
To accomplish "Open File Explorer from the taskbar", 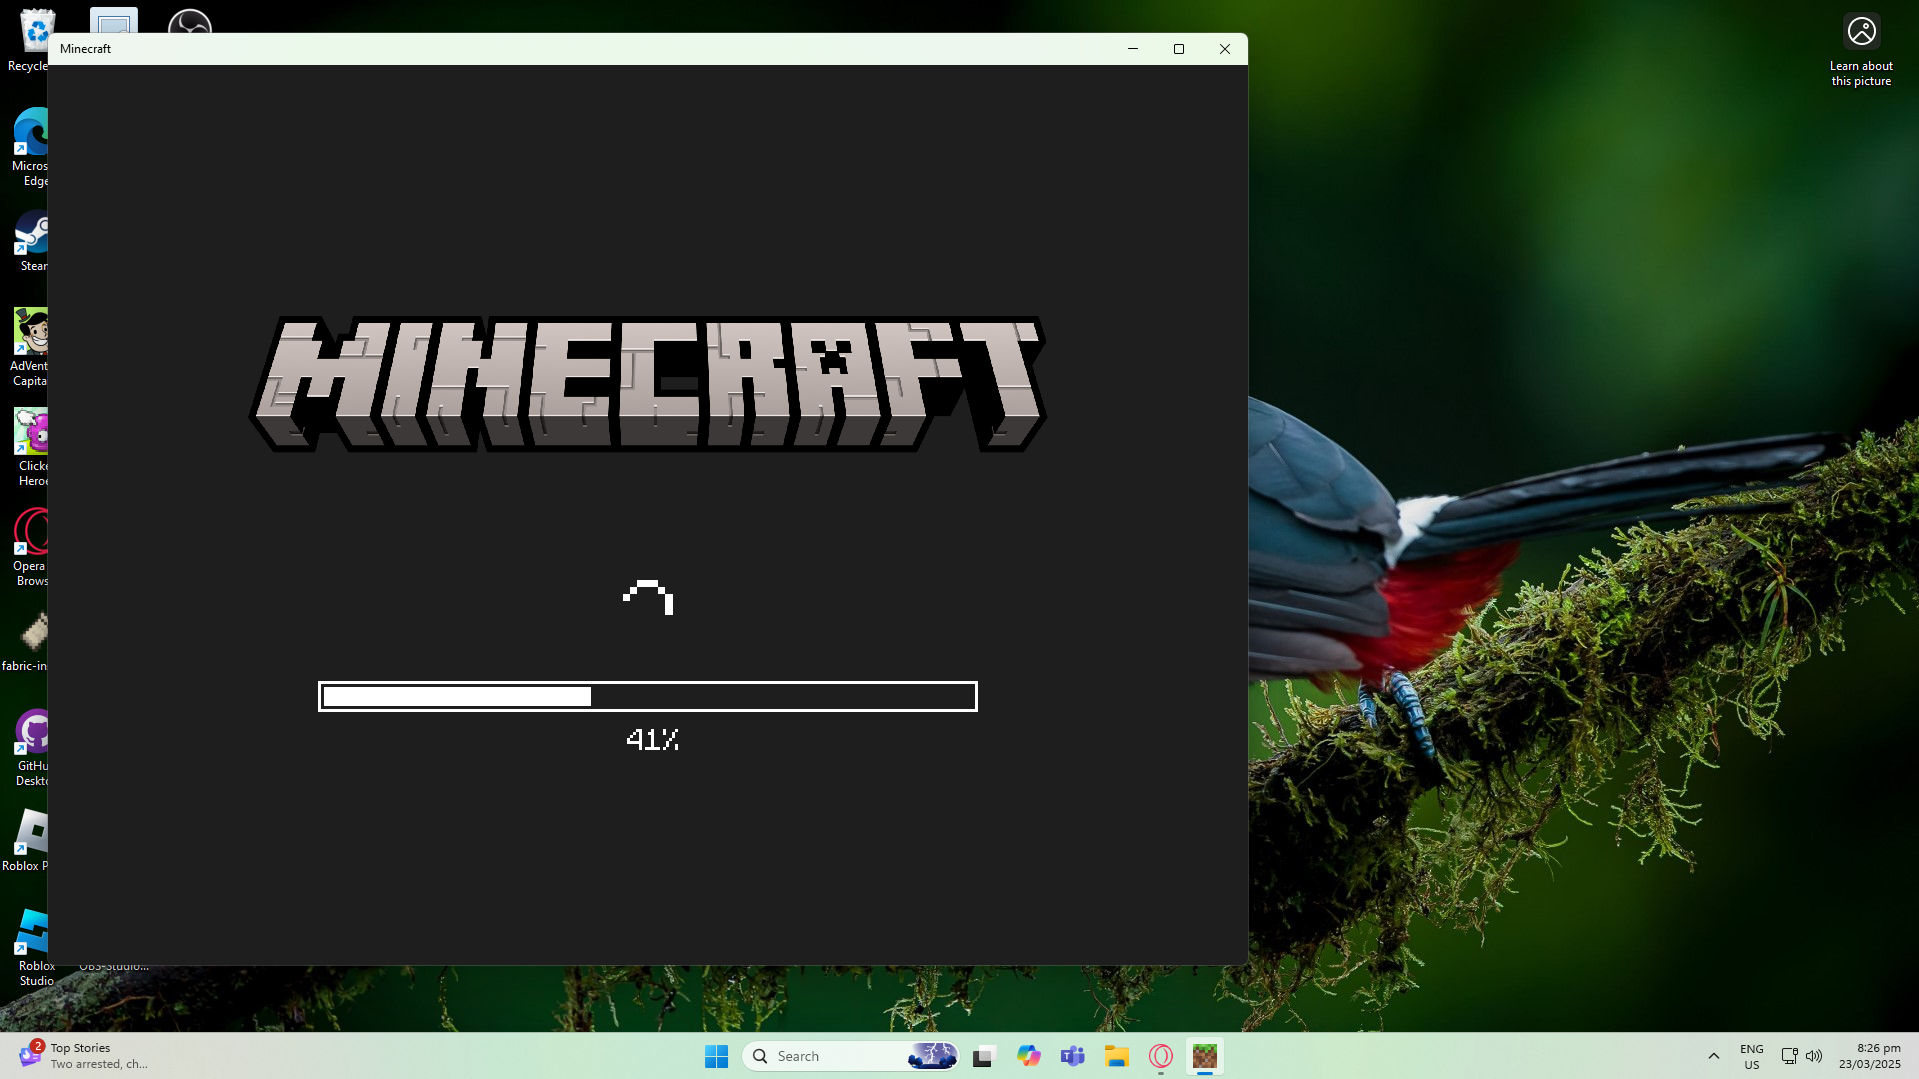I will coord(1116,1056).
